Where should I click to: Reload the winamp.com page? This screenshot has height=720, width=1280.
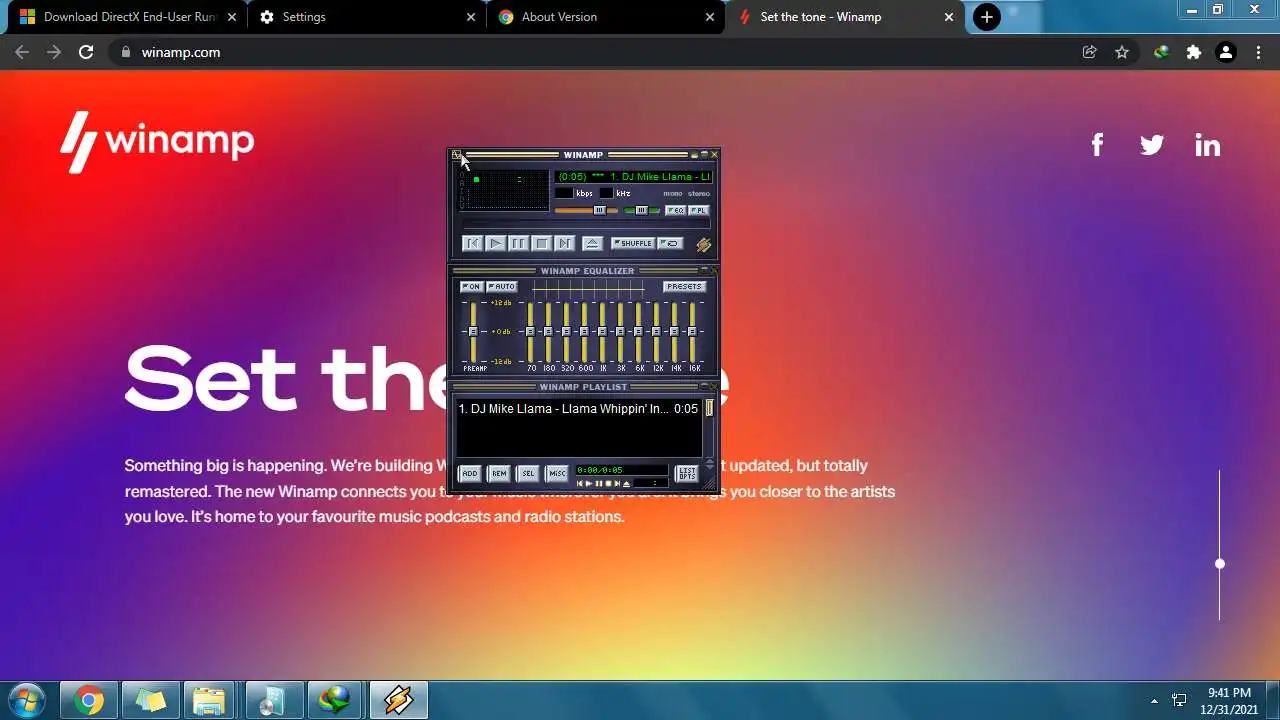pyautogui.click(x=86, y=52)
